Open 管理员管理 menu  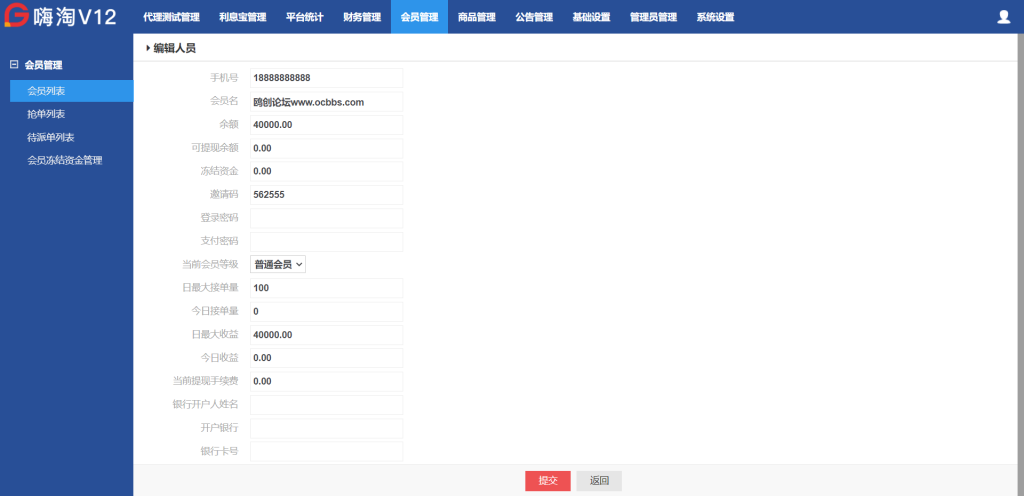(653, 17)
